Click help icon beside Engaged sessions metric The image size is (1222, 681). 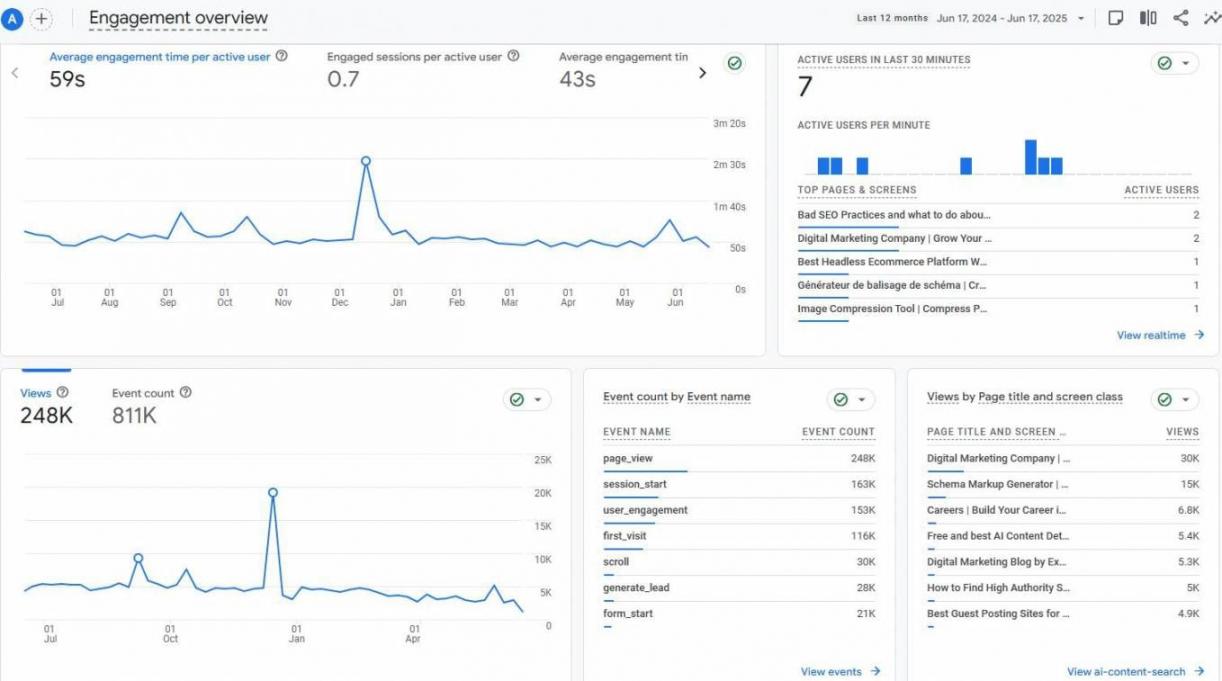coord(513,57)
